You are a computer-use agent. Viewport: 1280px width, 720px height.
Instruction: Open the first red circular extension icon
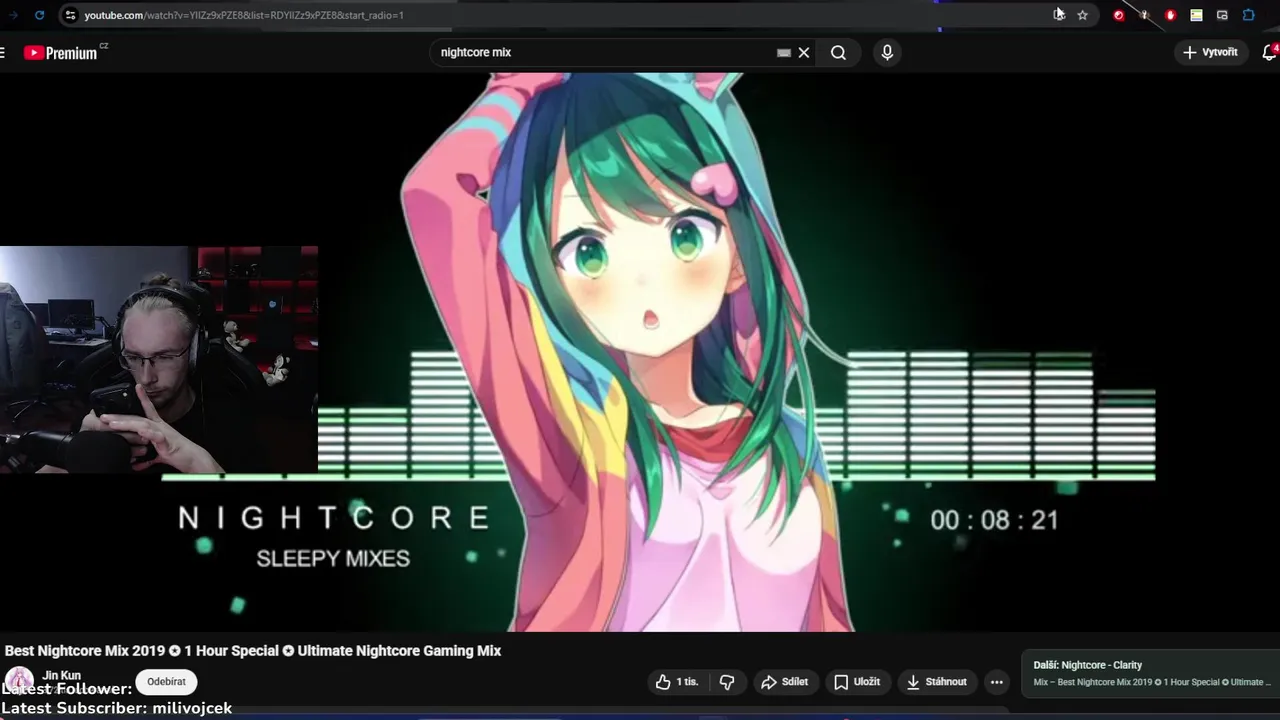(x=1118, y=15)
